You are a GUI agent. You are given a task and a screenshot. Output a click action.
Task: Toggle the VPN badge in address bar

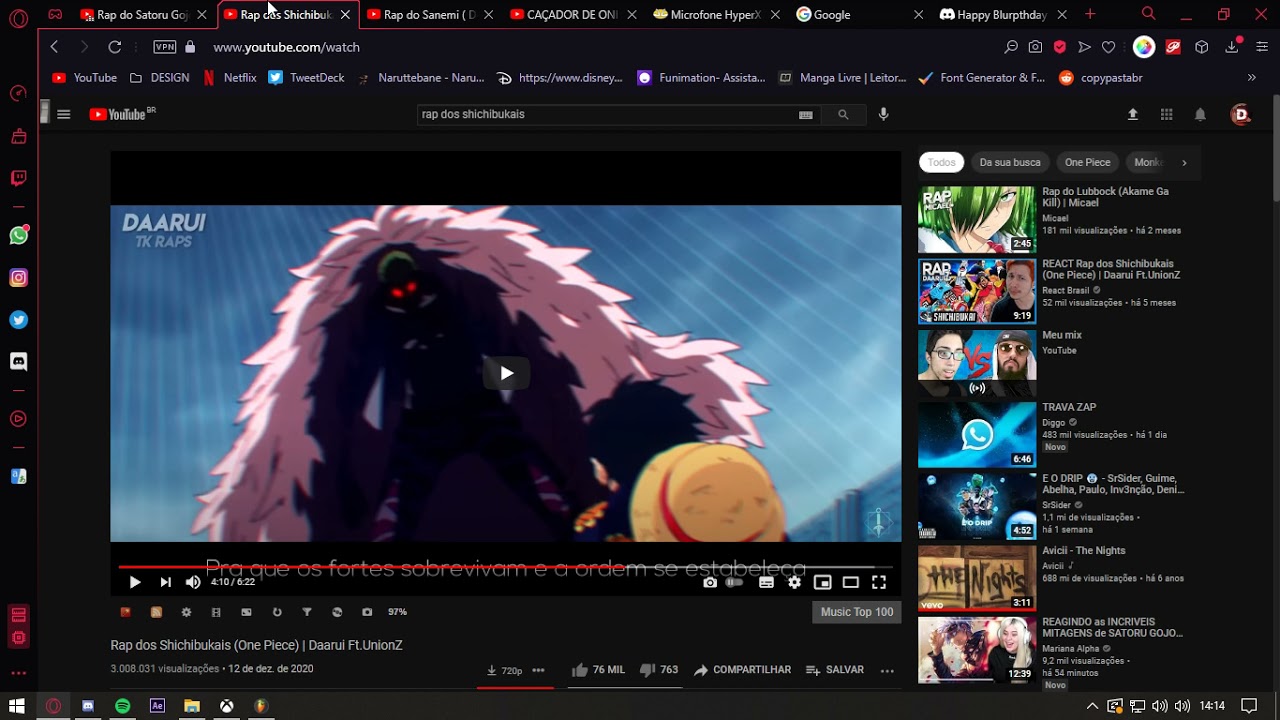[x=165, y=47]
